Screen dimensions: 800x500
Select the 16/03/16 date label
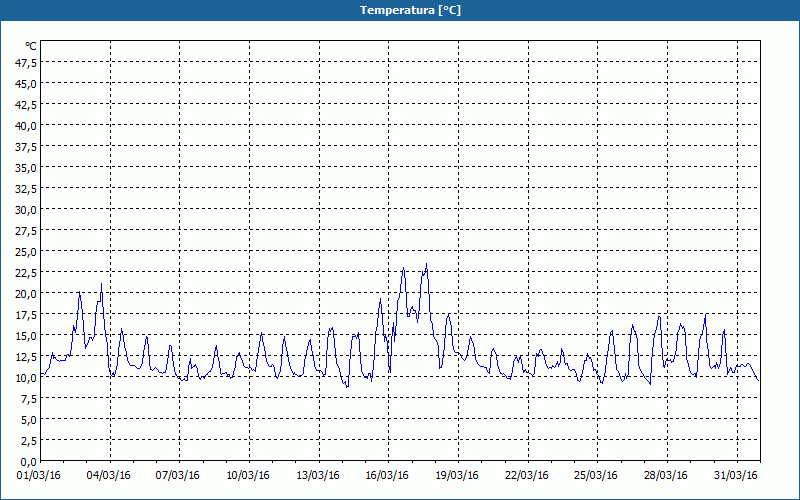[x=387, y=476]
